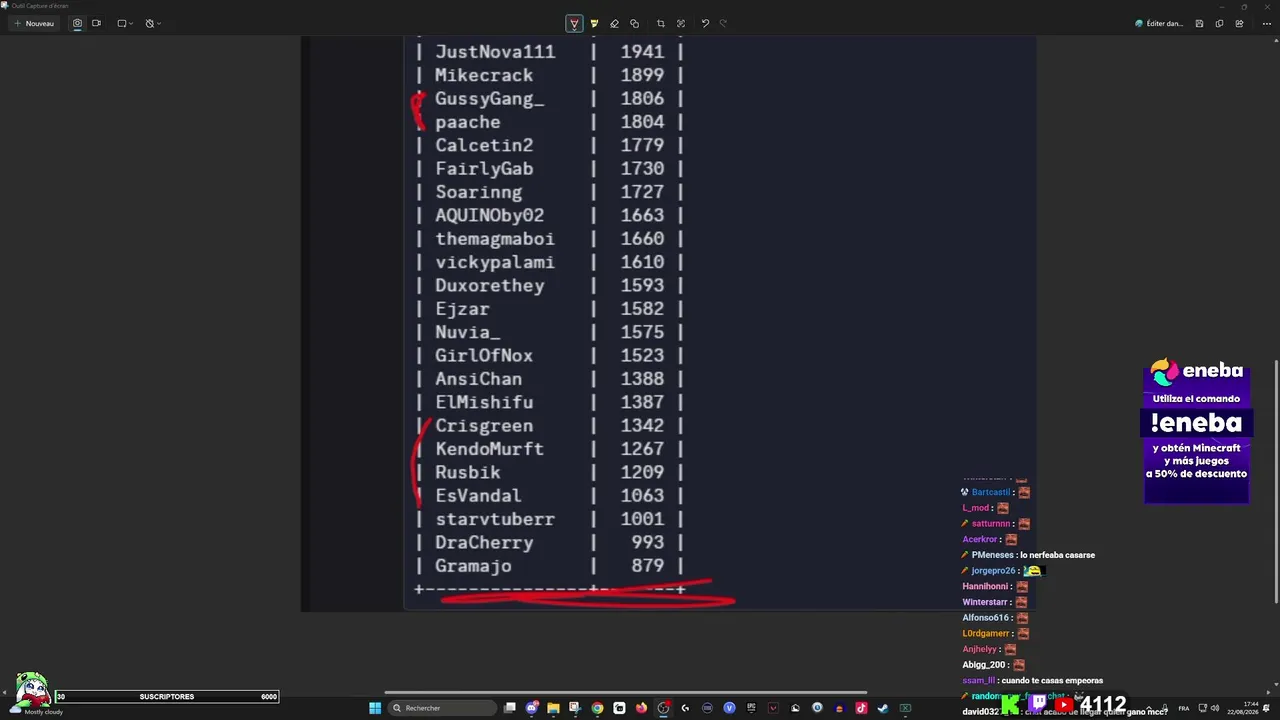Viewport: 1280px width, 720px height.
Task: Click the Crisgreen name in the table
Action: pos(484,425)
